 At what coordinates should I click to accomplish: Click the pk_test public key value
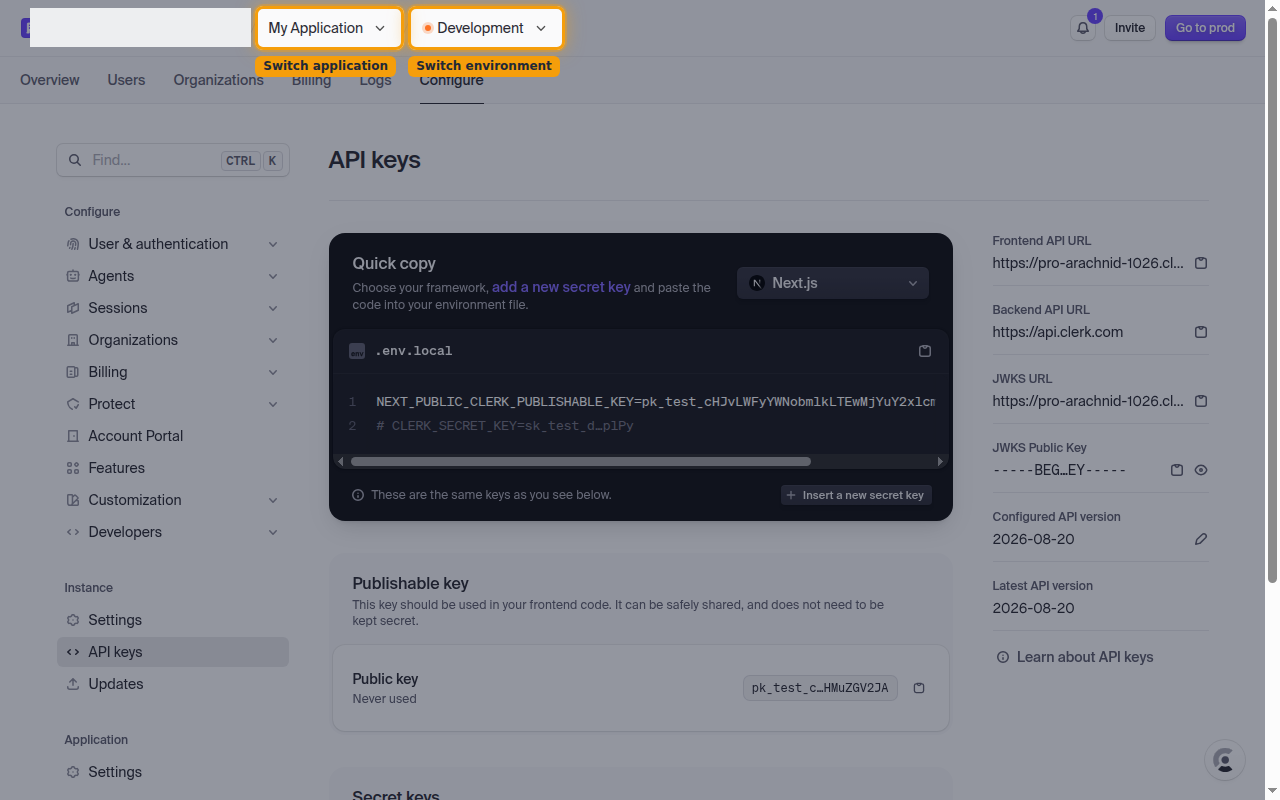(820, 688)
